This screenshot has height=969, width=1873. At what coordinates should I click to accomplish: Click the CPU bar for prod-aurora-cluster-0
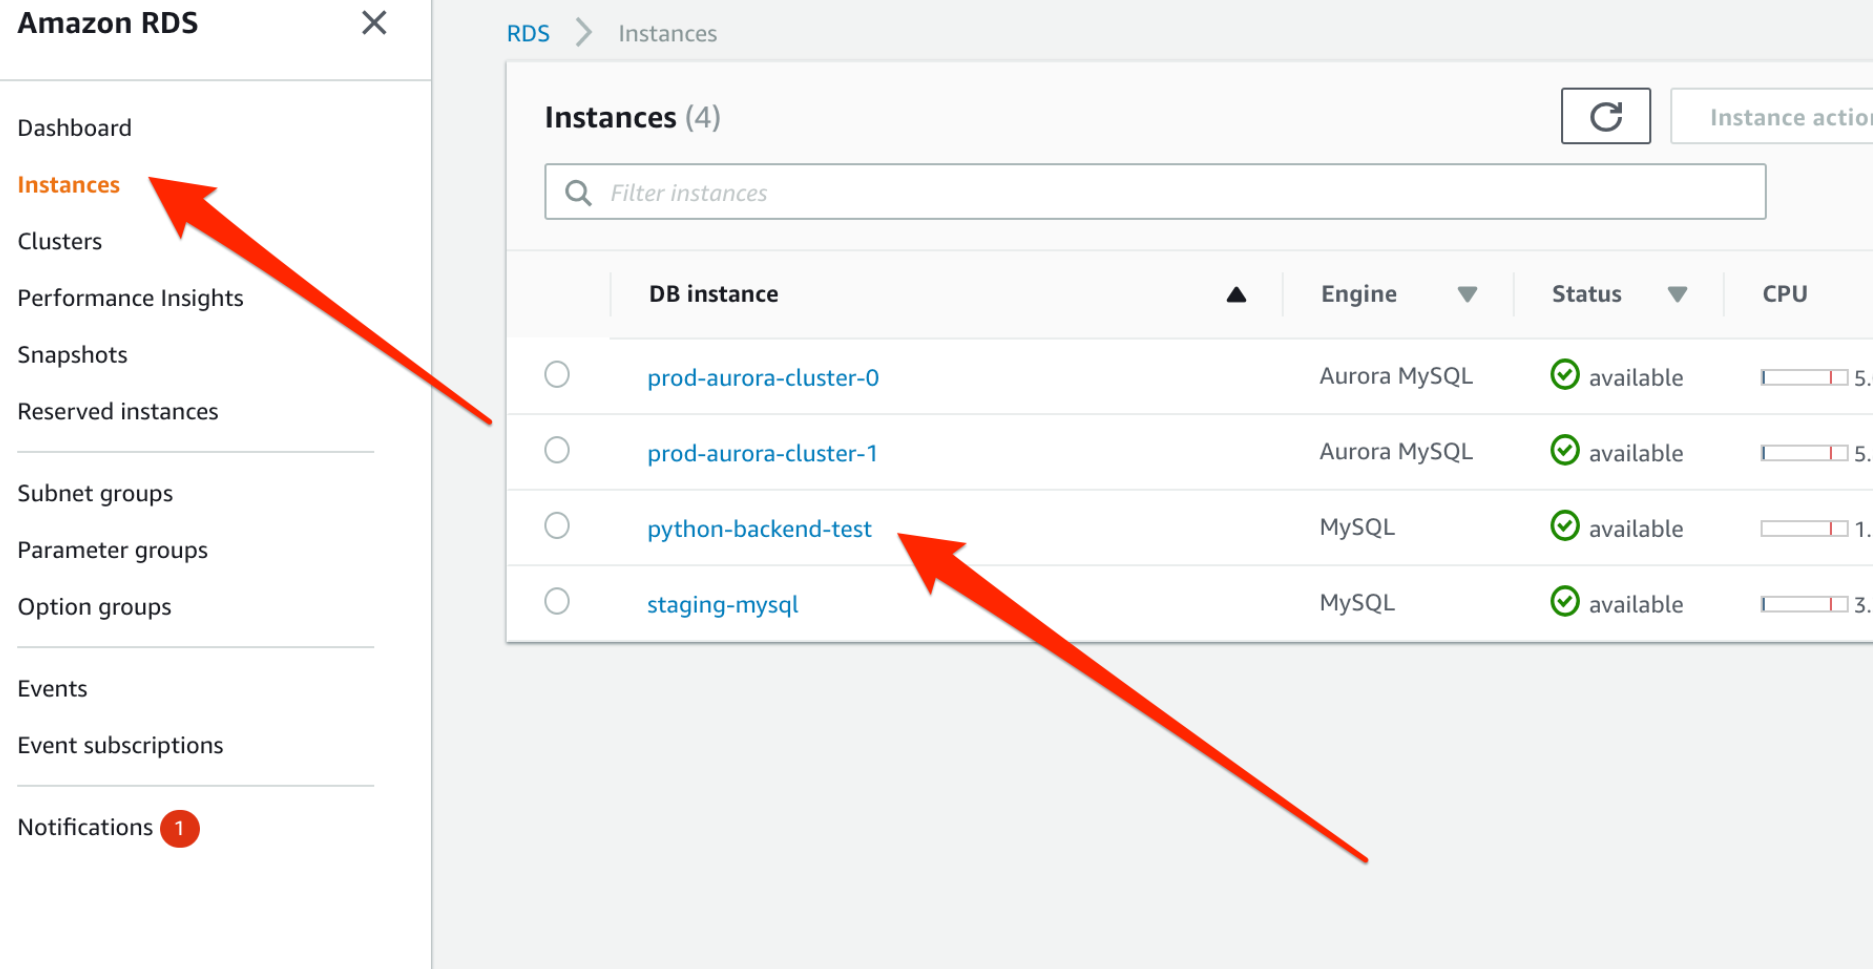pyautogui.click(x=1804, y=377)
